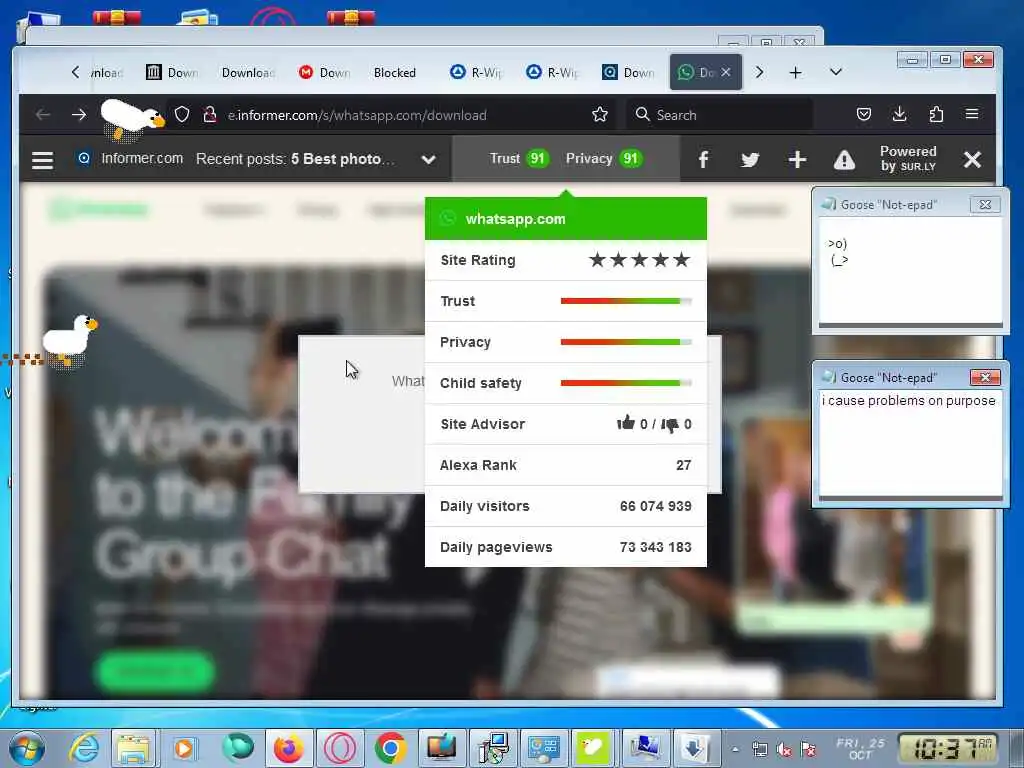Open the Pocket save icon
This screenshot has height=768, width=1024.
(x=863, y=114)
